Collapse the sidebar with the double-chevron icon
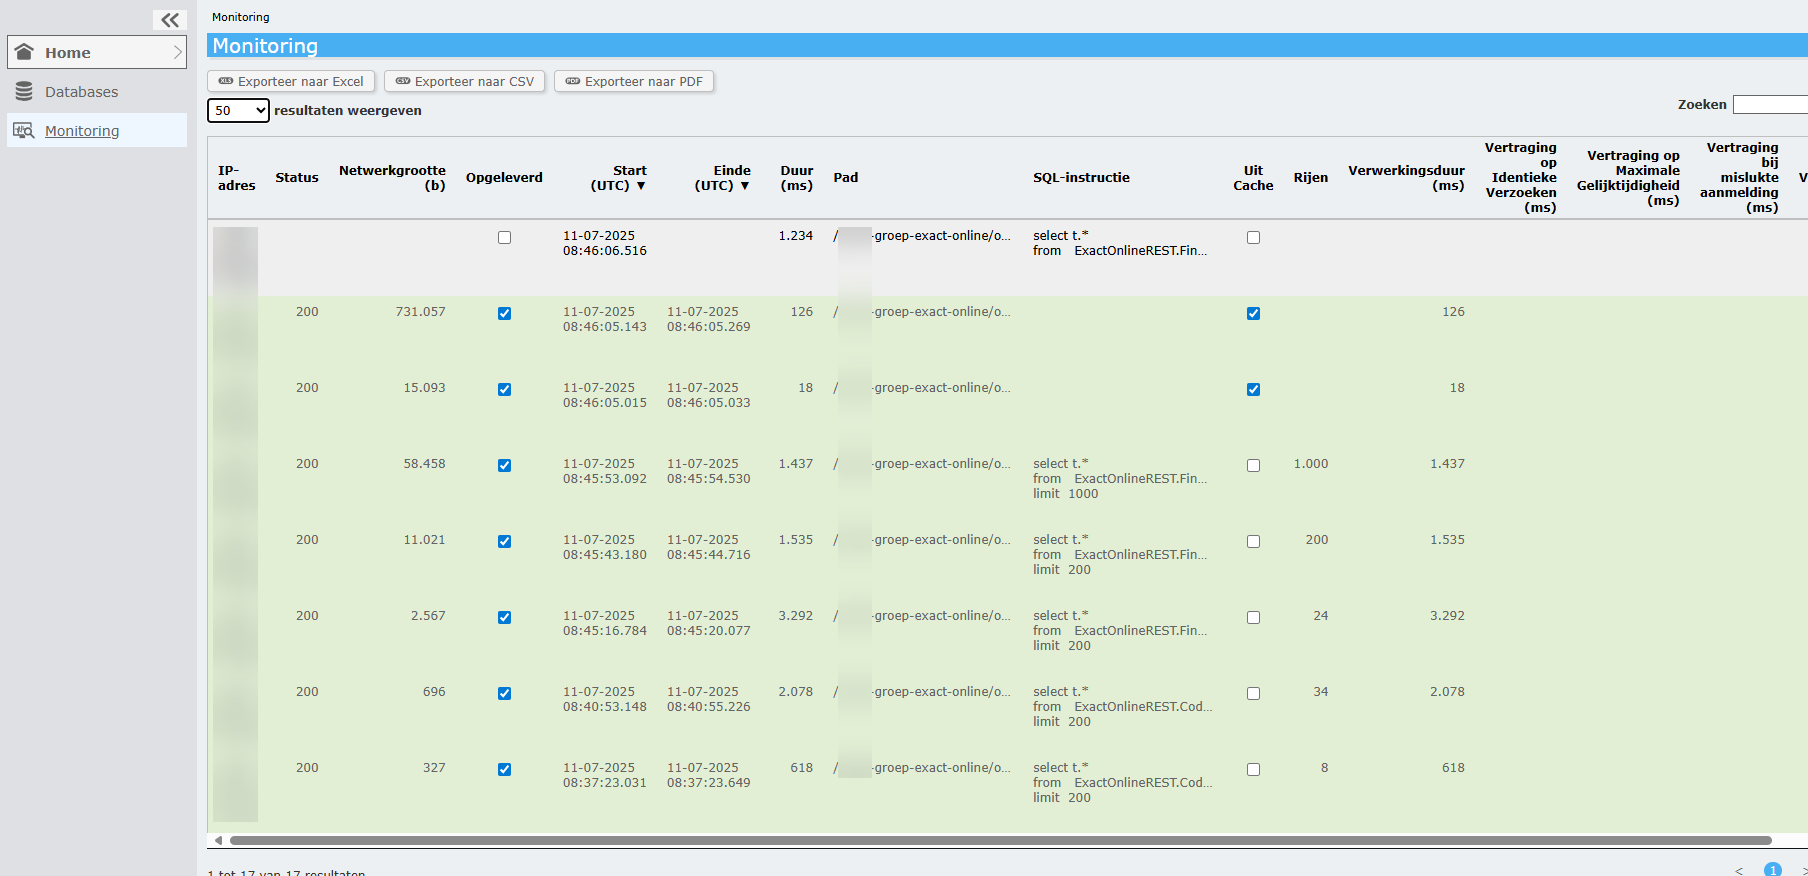The image size is (1808, 876). [x=170, y=20]
